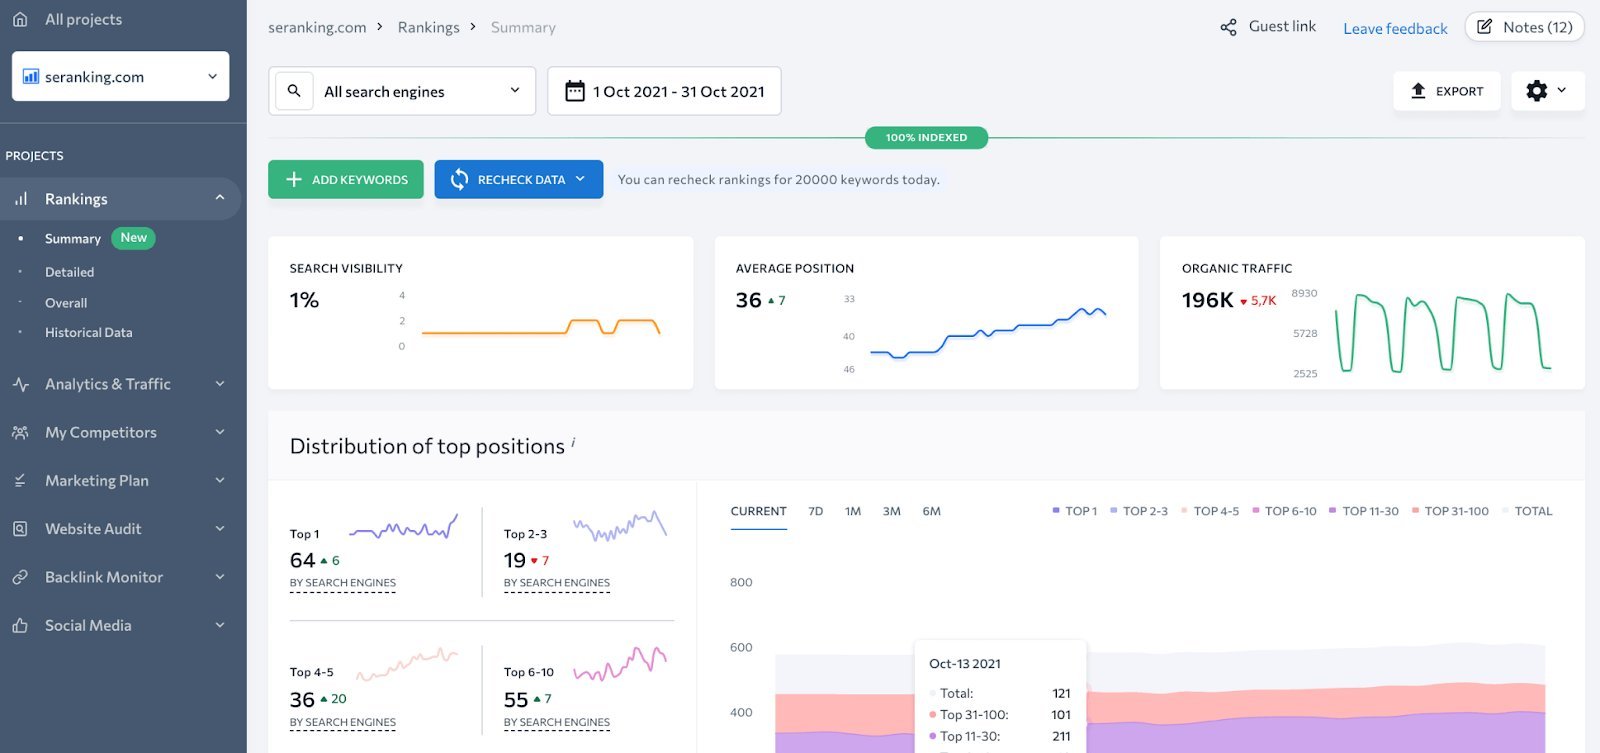Open By Search Engines under Top 6-10
The height and width of the screenshot is (753, 1600).
[557, 722]
